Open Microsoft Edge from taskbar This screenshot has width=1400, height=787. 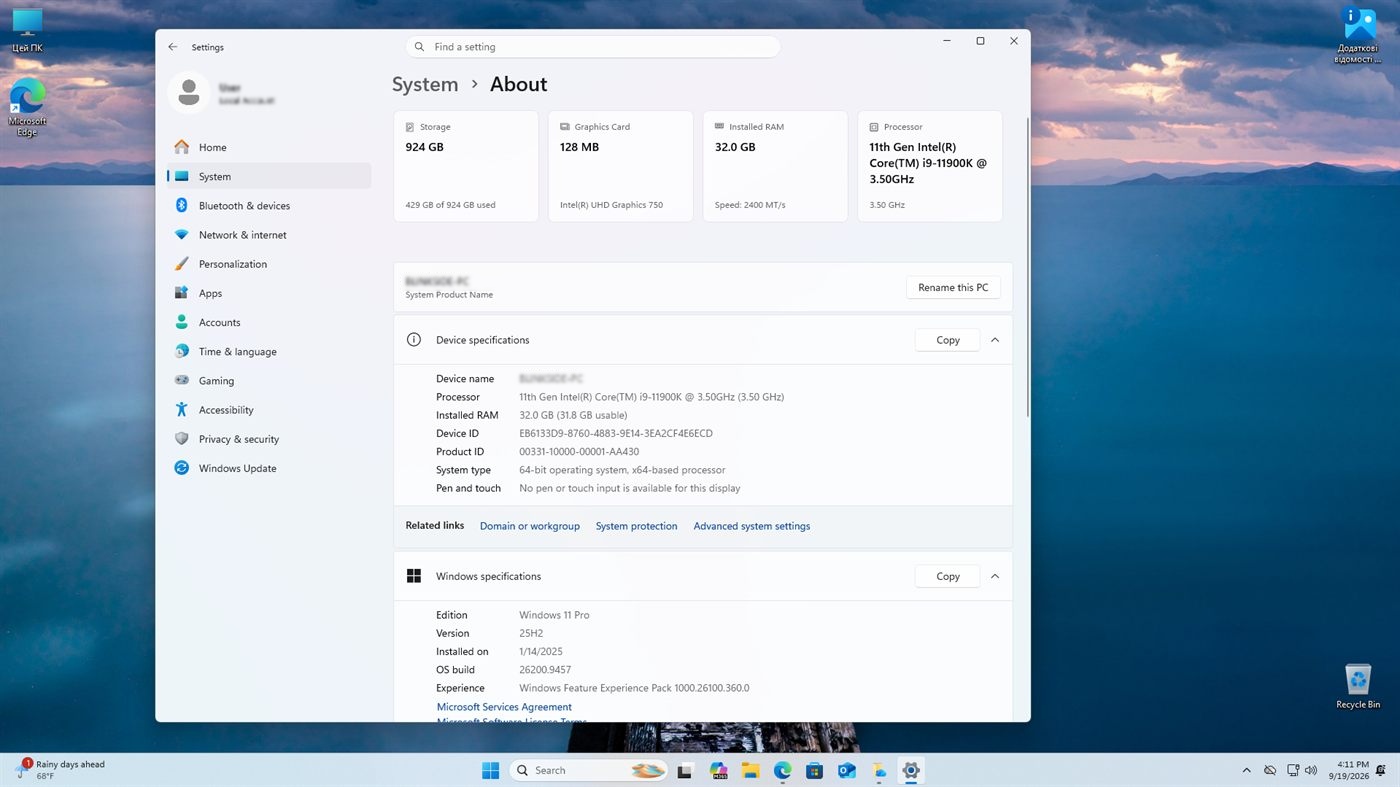pos(782,770)
